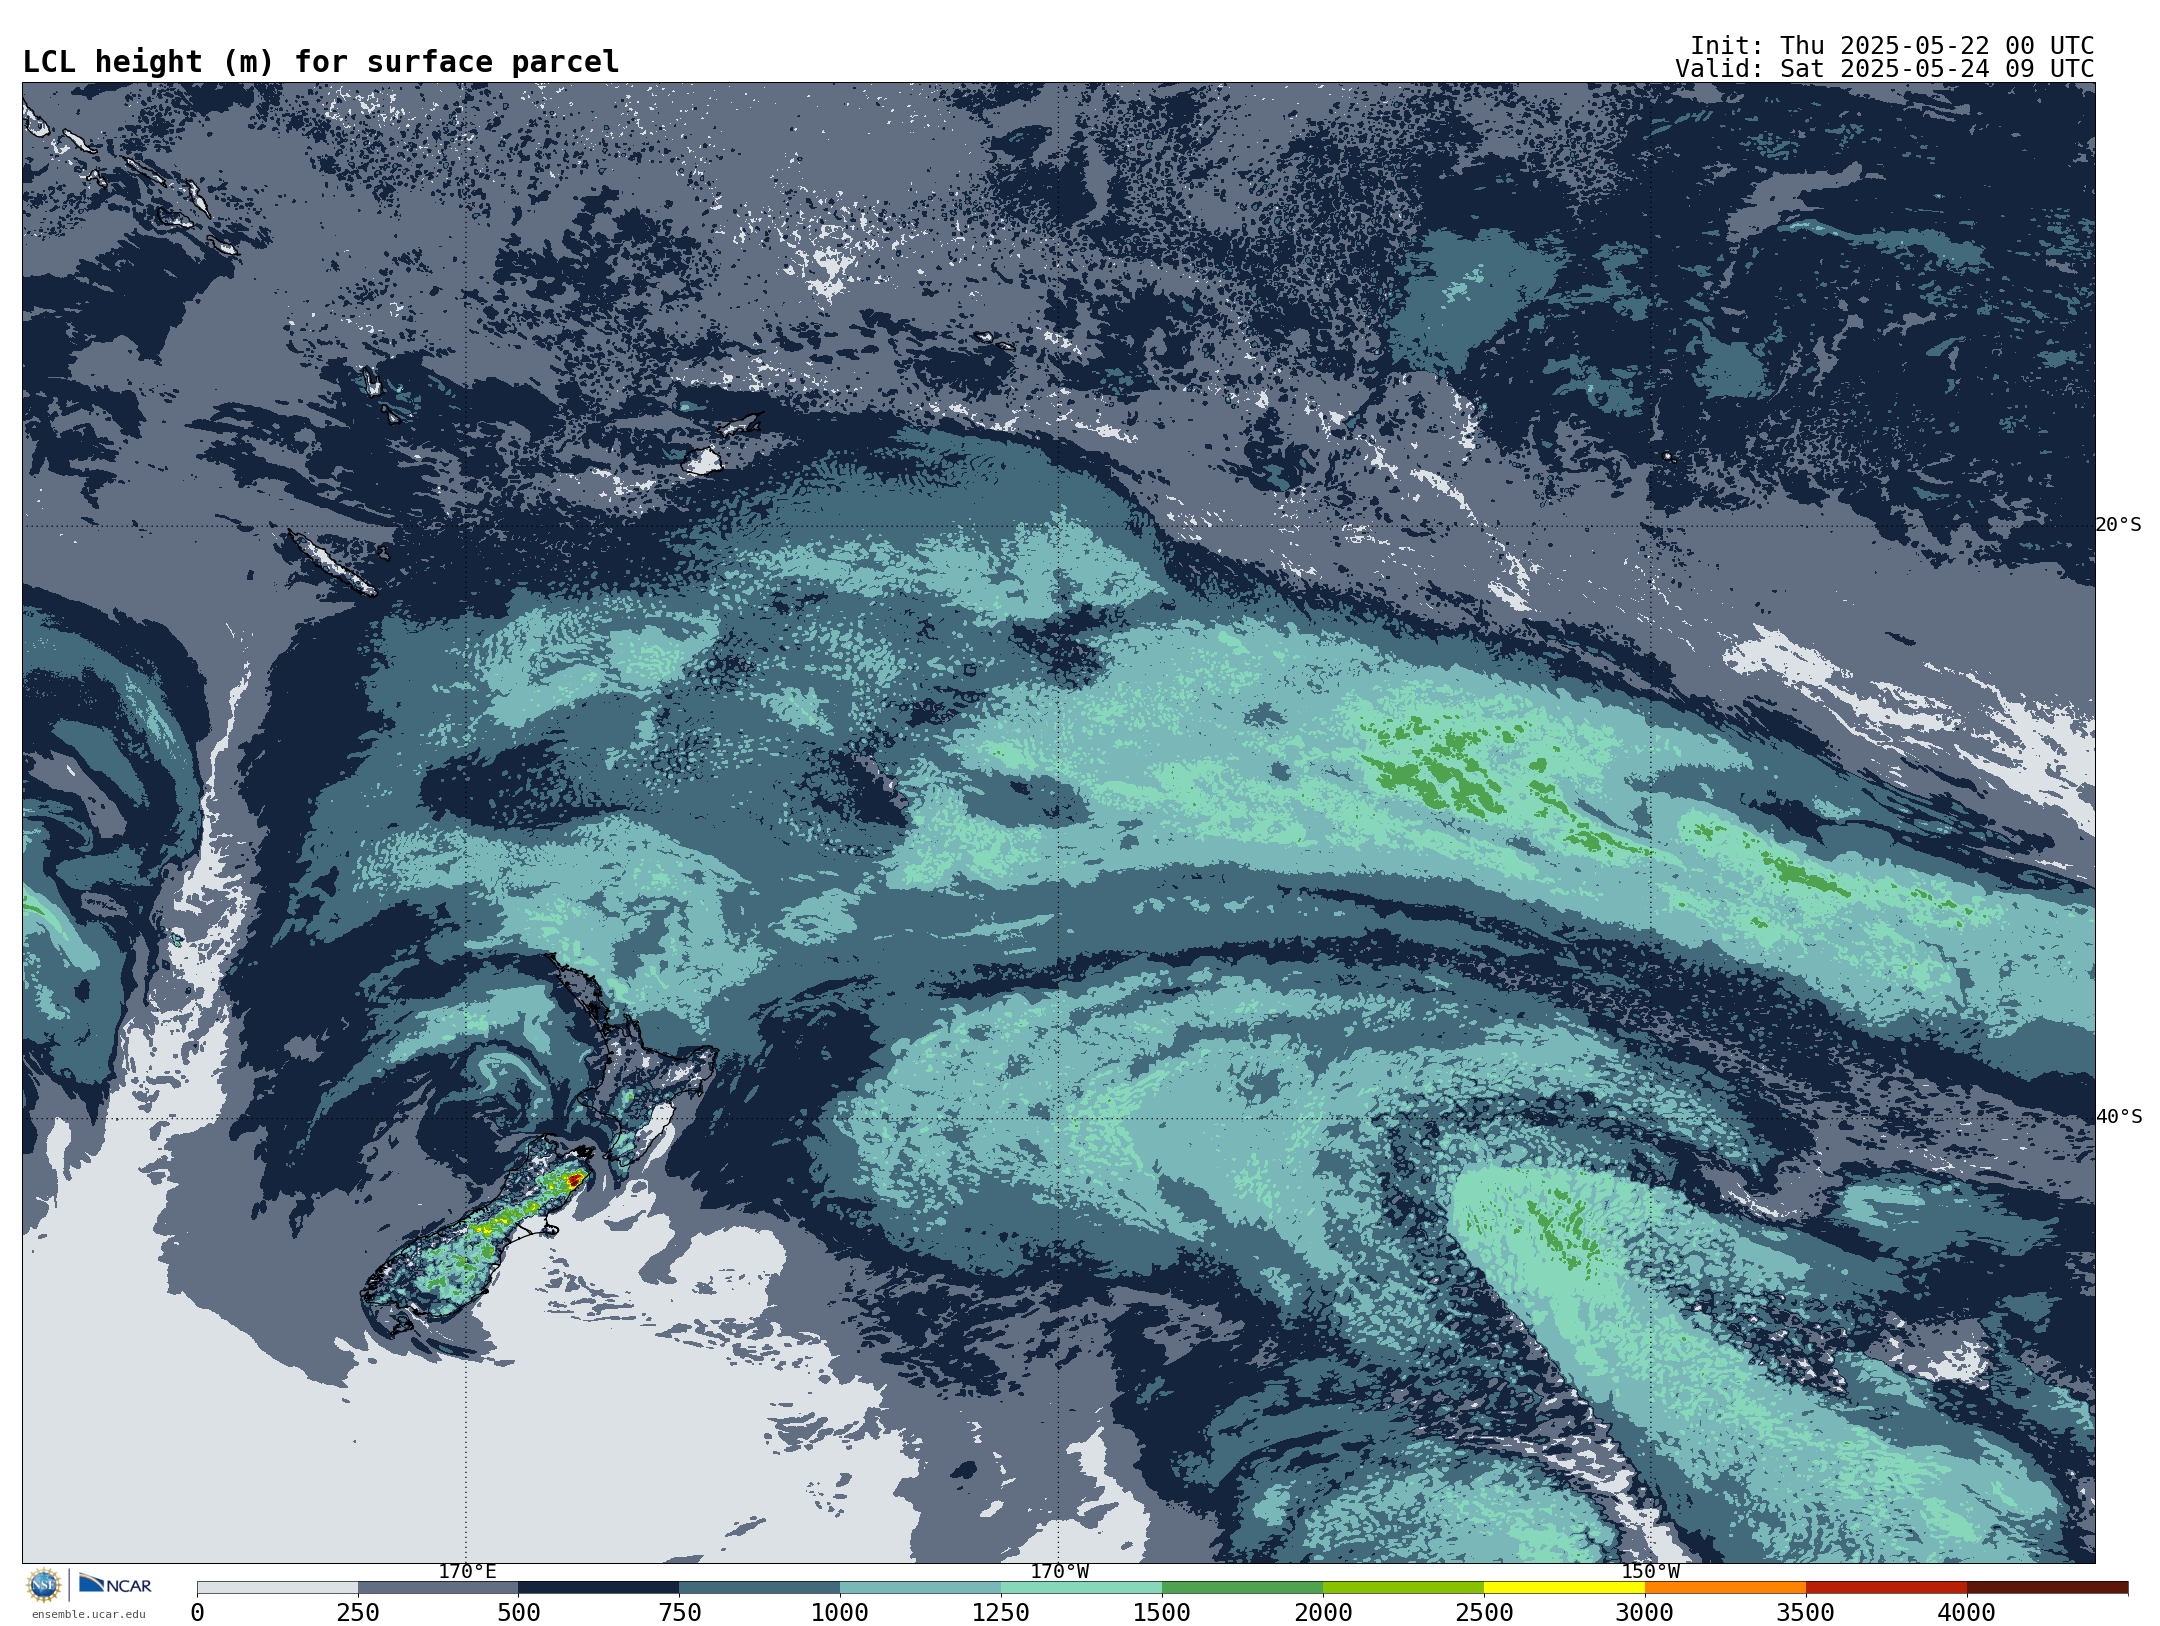Click the 2000–2500 lime green colorbar segment
2160x1626 pixels.
click(x=1403, y=1588)
